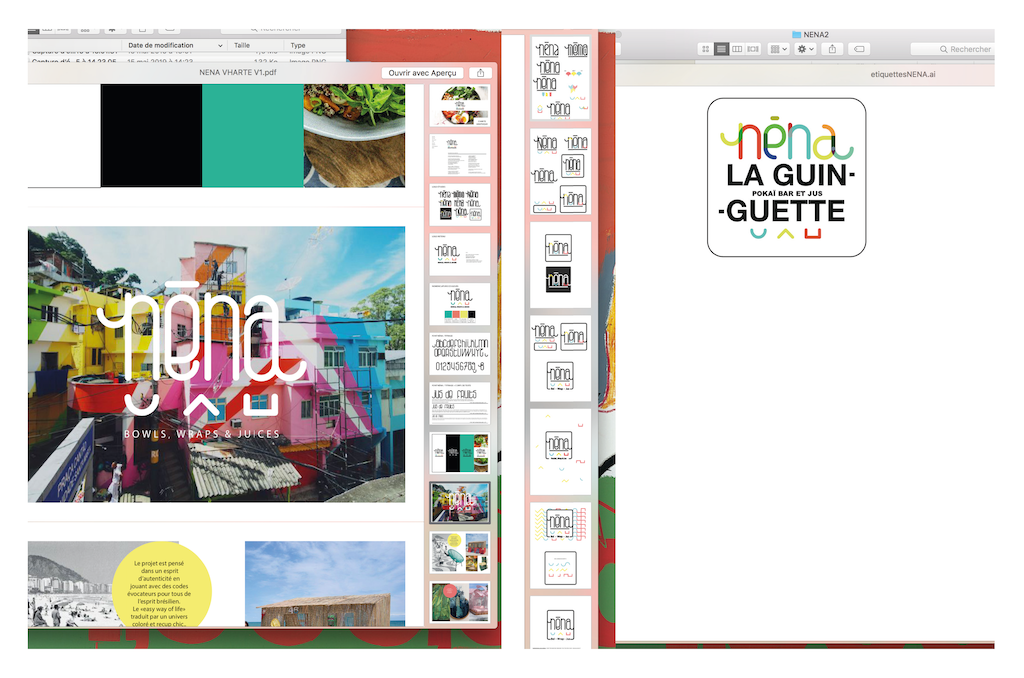
Task: Select the salad bowl cover page thumbnail
Action: tap(460, 105)
